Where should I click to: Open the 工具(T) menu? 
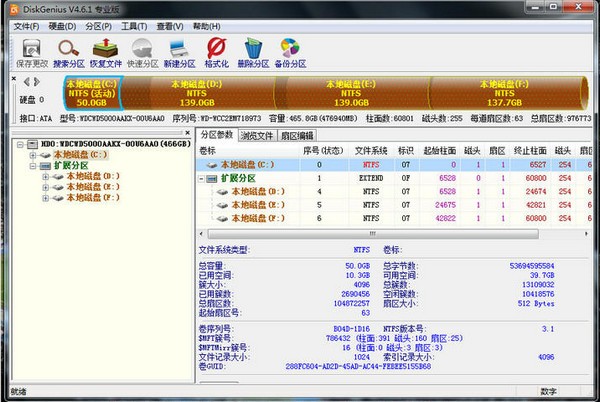point(134,26)
